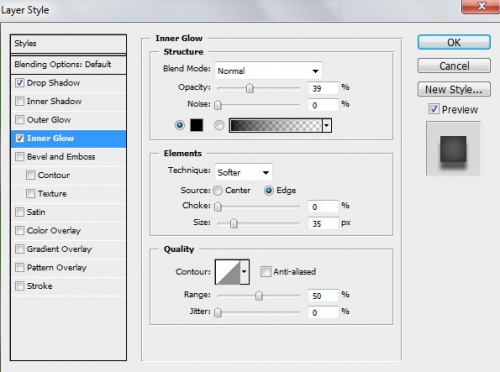Image resolution: width=500 pixels, height=372 pixels.
Task: Enable the Pattern Overlay checkbox
Action: (x=20, y=267)
